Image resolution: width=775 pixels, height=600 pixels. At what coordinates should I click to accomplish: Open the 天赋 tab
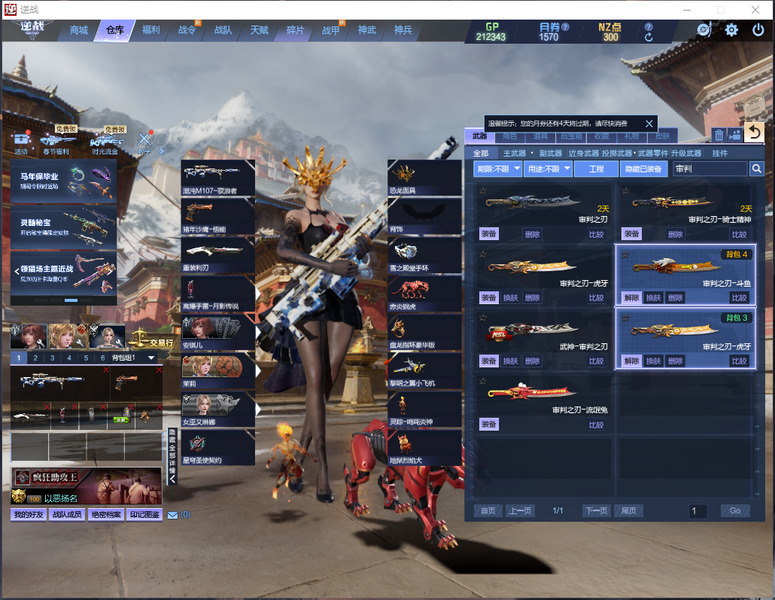tap(259, 30)
